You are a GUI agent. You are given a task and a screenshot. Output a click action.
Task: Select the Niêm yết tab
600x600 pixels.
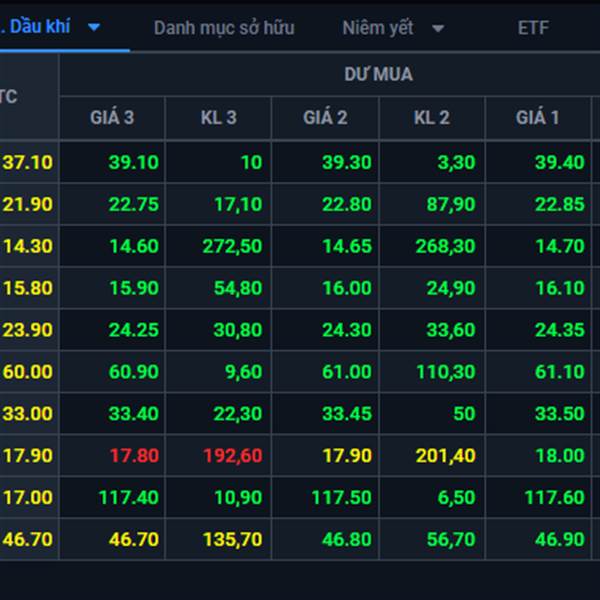point(378,28)
